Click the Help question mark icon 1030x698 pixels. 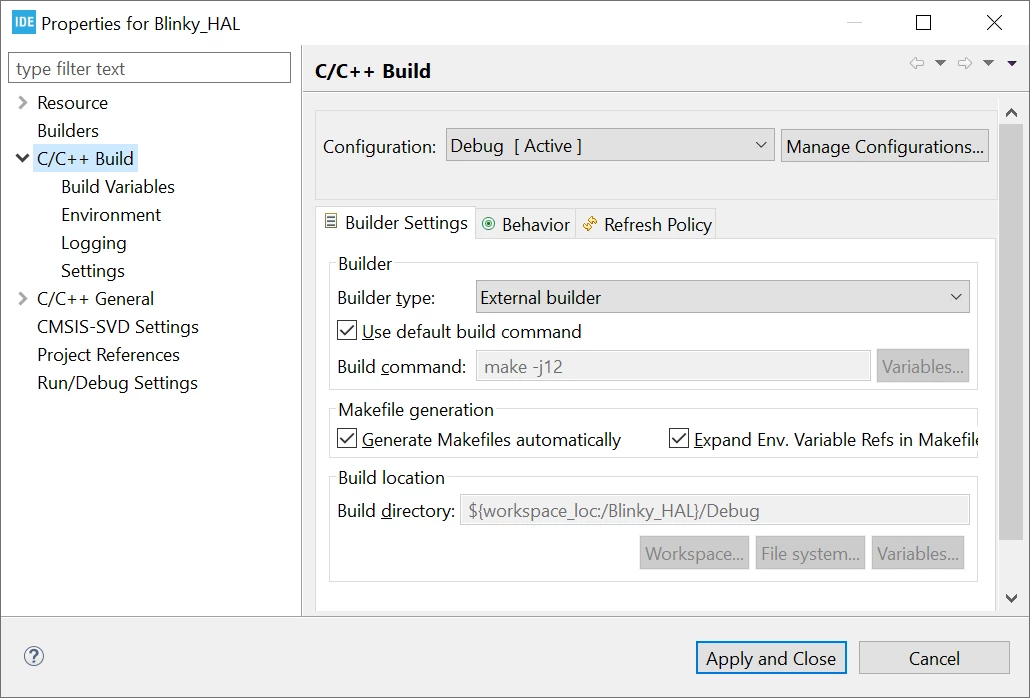[x=34, y=656]
